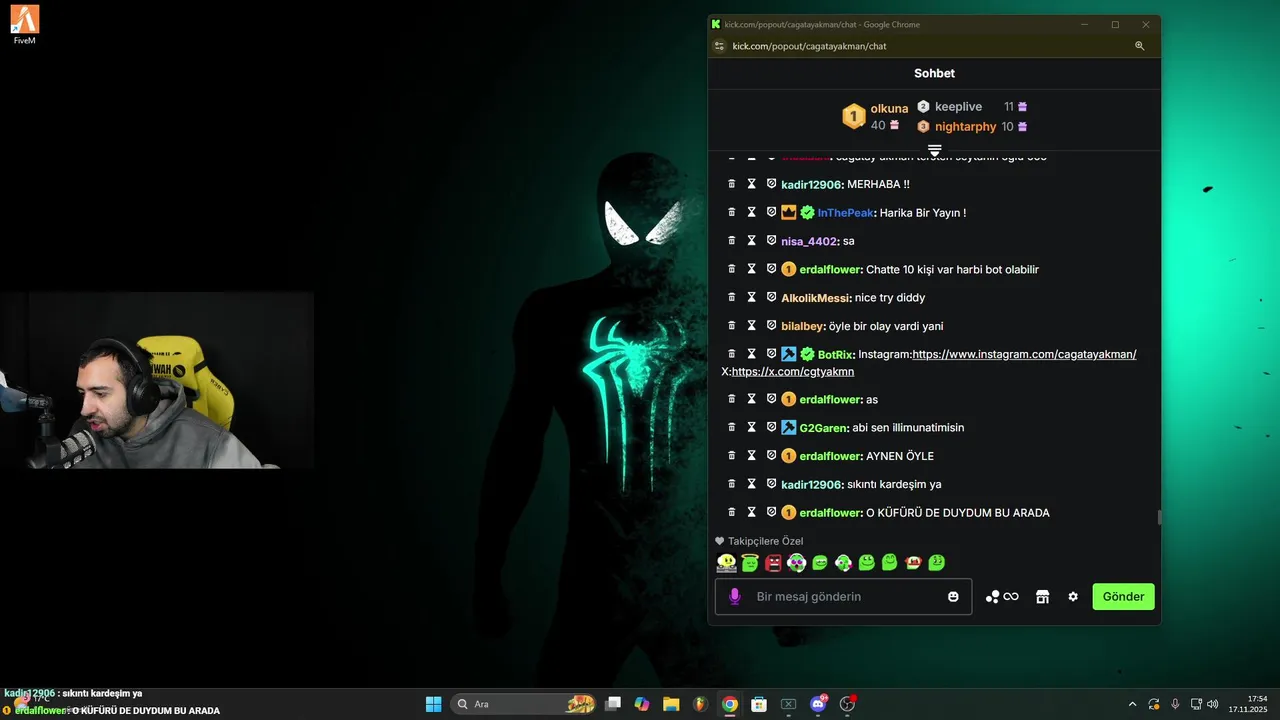Open site information icon beside kick.com URL

pos(719,46)
